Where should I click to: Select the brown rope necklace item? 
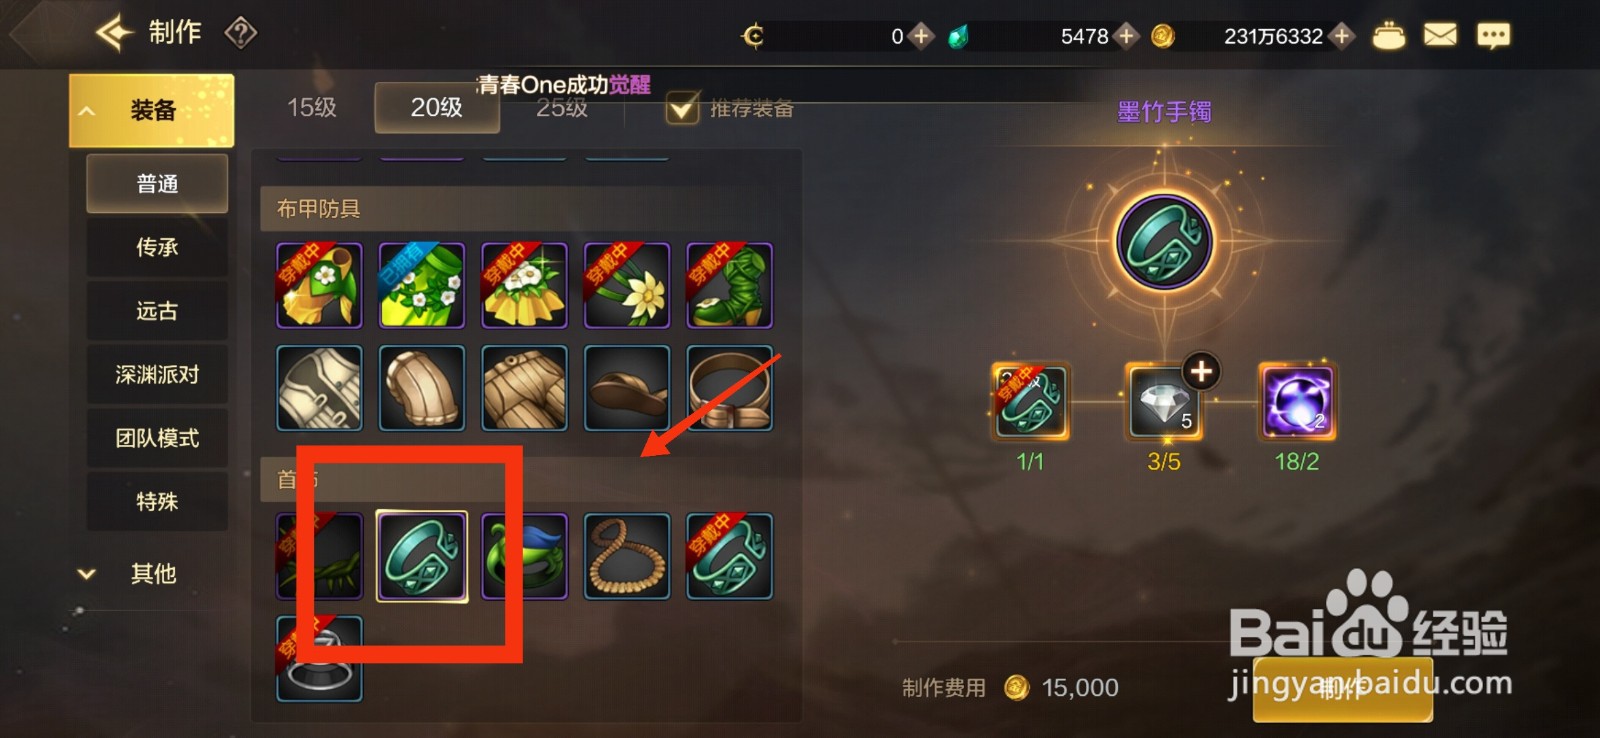(627, 556)
